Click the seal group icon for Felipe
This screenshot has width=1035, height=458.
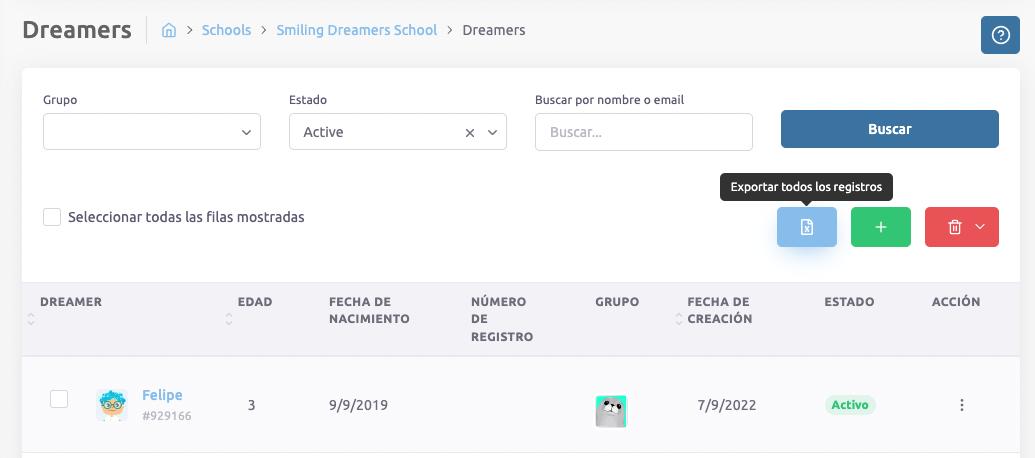(x=611, y=411)
